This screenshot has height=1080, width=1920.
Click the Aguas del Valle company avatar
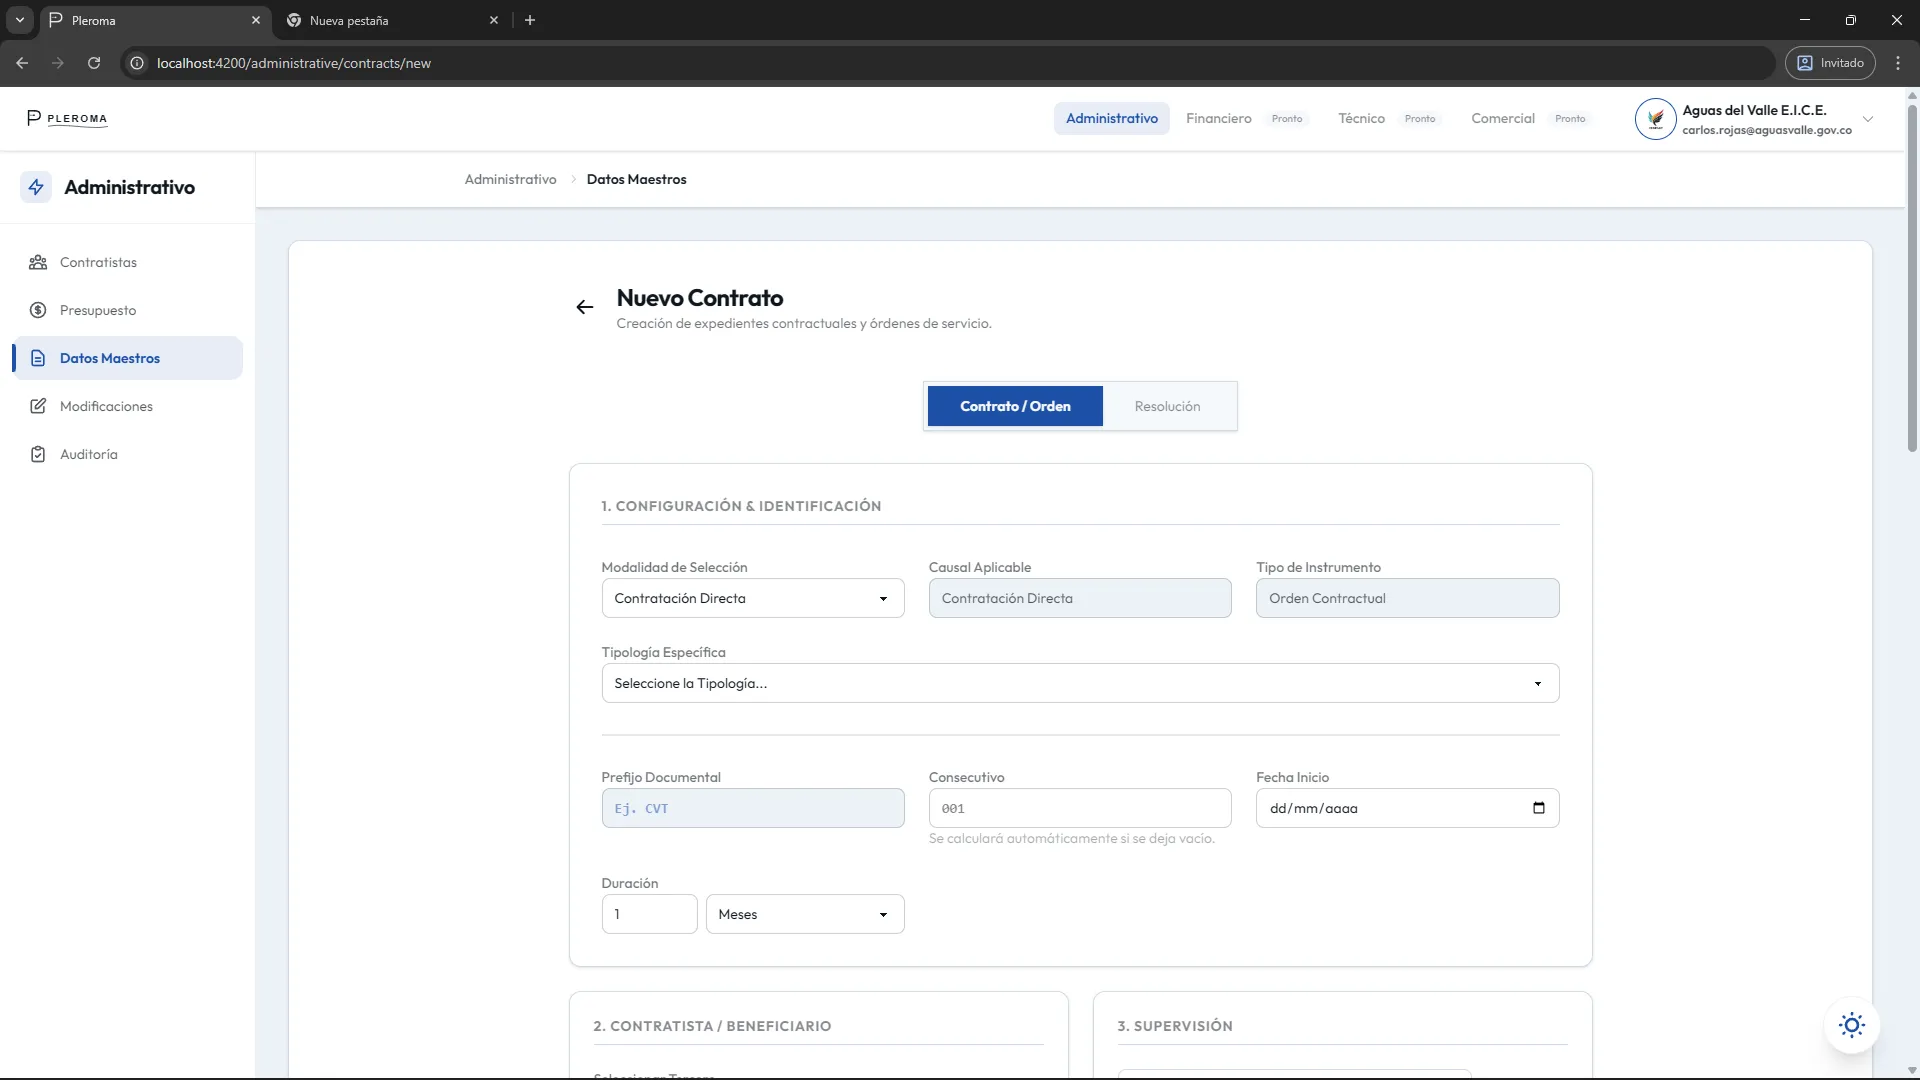coord(1655,119)
